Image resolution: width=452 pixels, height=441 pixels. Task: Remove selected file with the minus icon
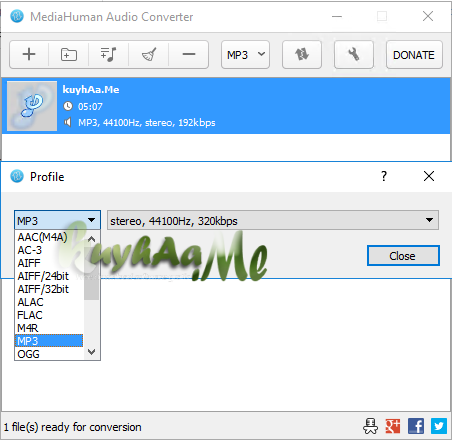point(189,54)
